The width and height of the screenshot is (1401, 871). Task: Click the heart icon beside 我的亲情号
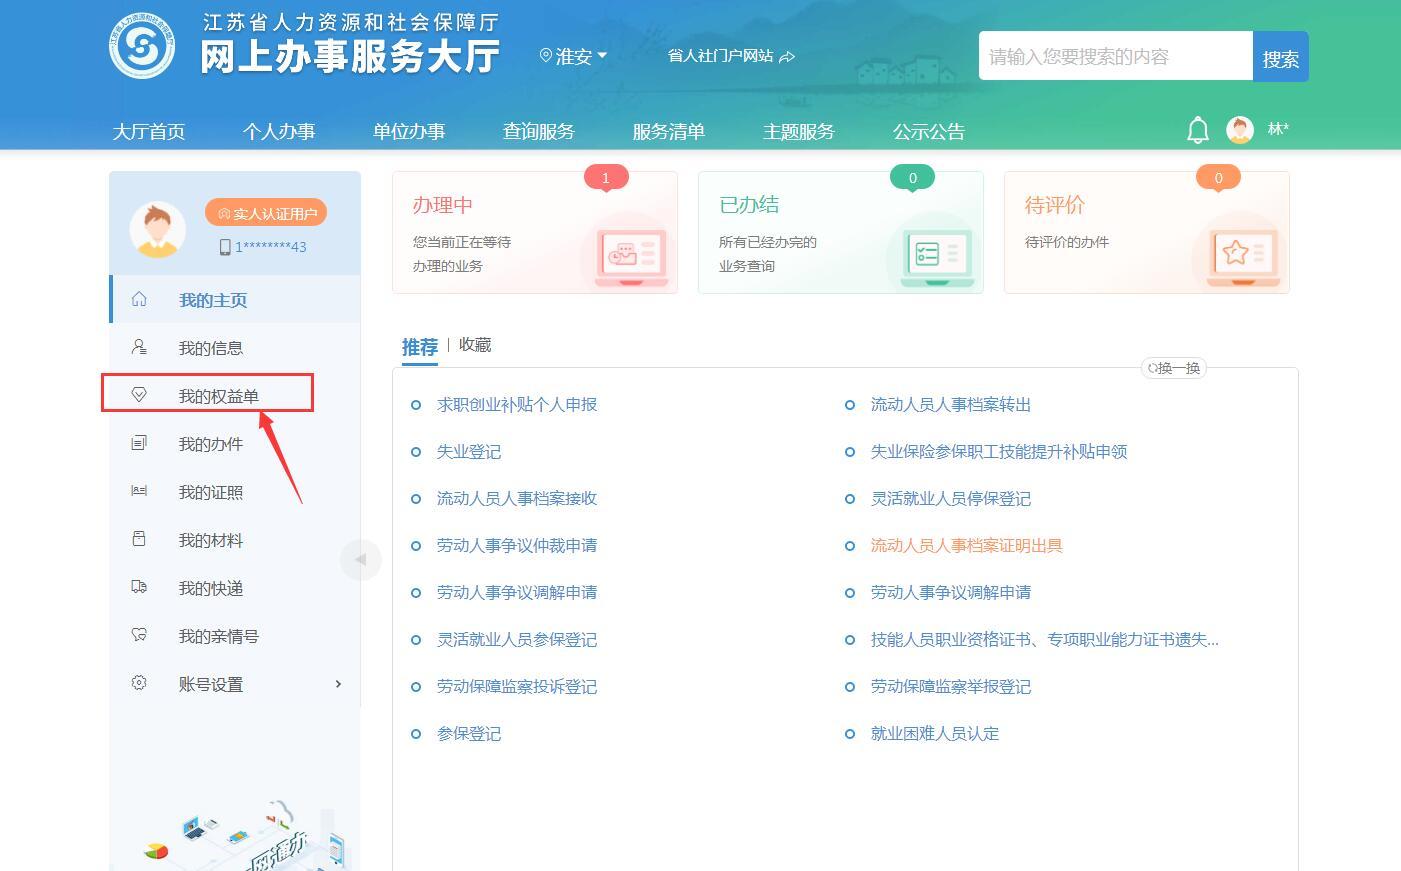click(x=139, y=635)
